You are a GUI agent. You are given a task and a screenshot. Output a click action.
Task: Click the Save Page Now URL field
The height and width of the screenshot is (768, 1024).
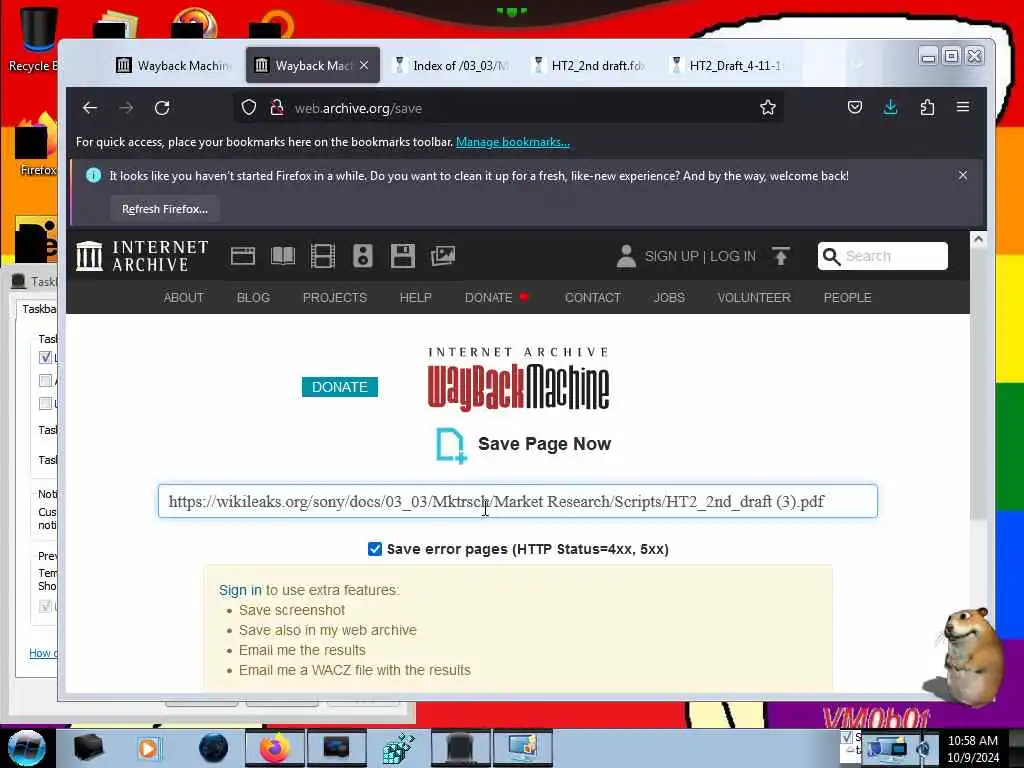tap(518, 502)
